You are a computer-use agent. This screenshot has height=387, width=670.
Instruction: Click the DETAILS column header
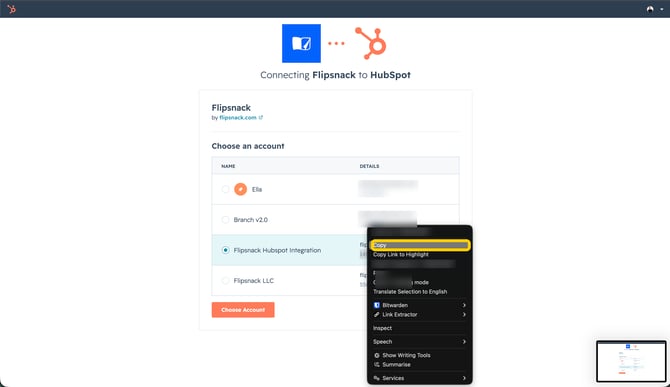(369, 166)
